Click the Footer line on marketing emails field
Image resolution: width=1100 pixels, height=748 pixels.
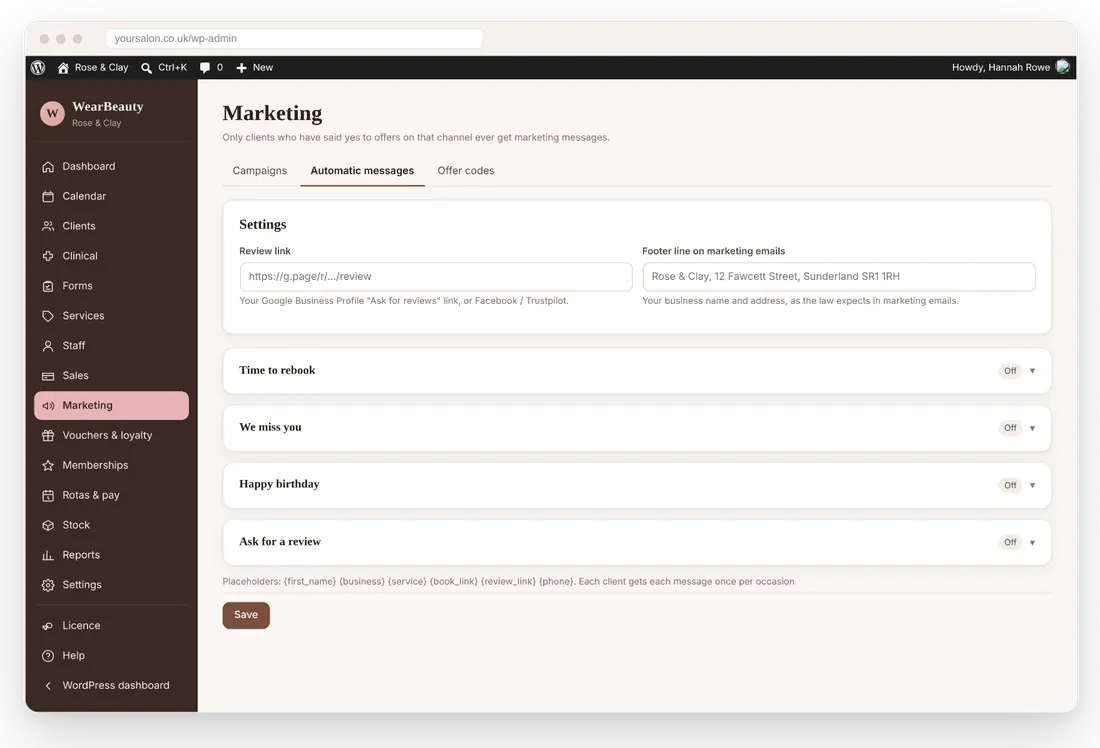tap(839, 276)
